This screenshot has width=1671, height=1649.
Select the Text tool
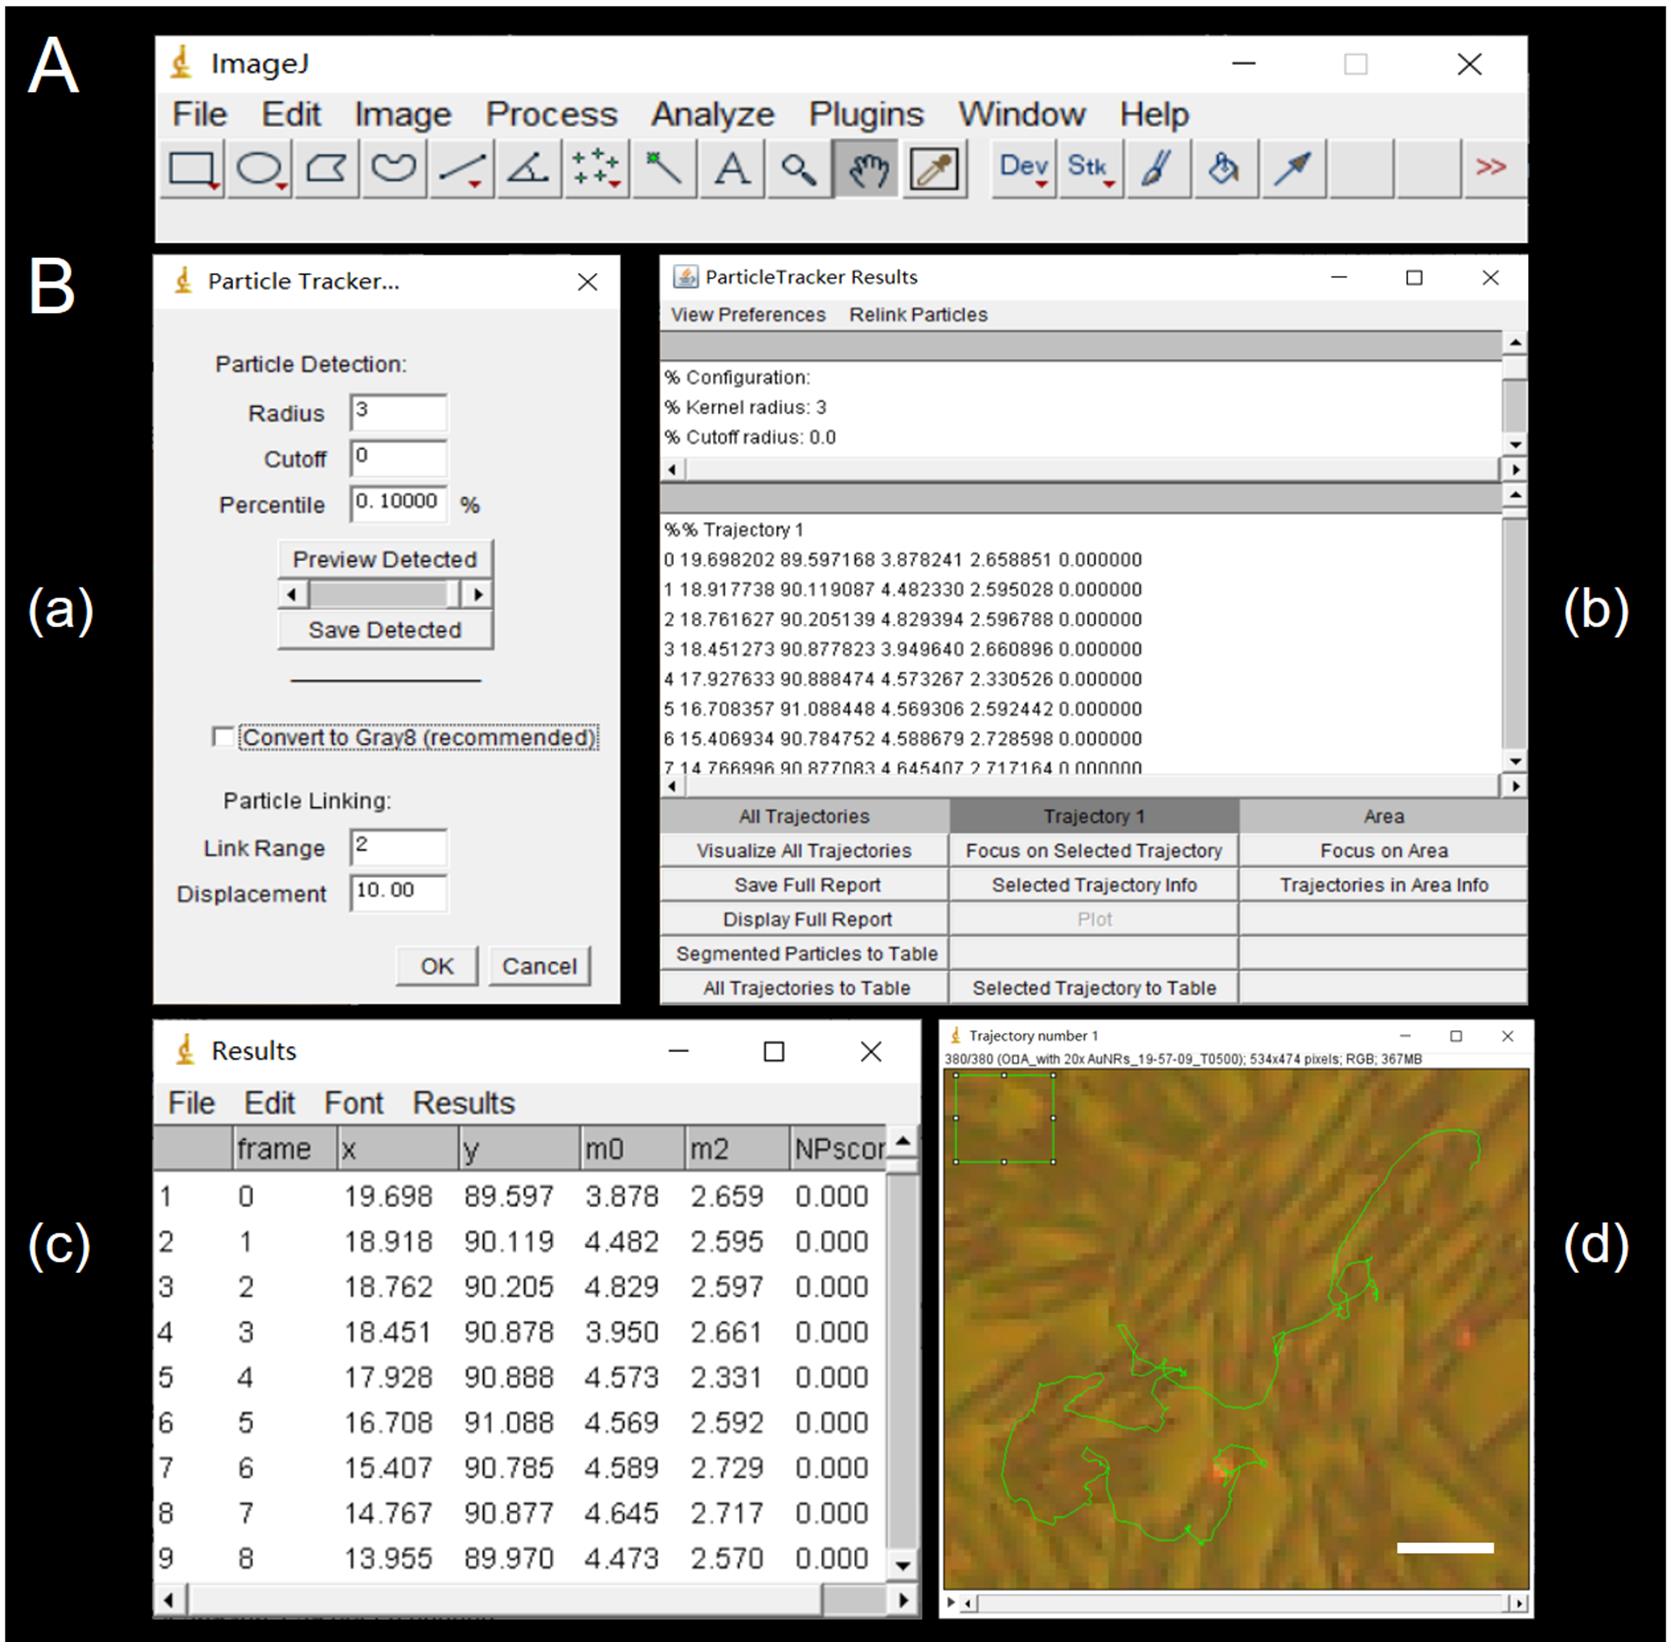pyautogui.click(x=732, y=168)
